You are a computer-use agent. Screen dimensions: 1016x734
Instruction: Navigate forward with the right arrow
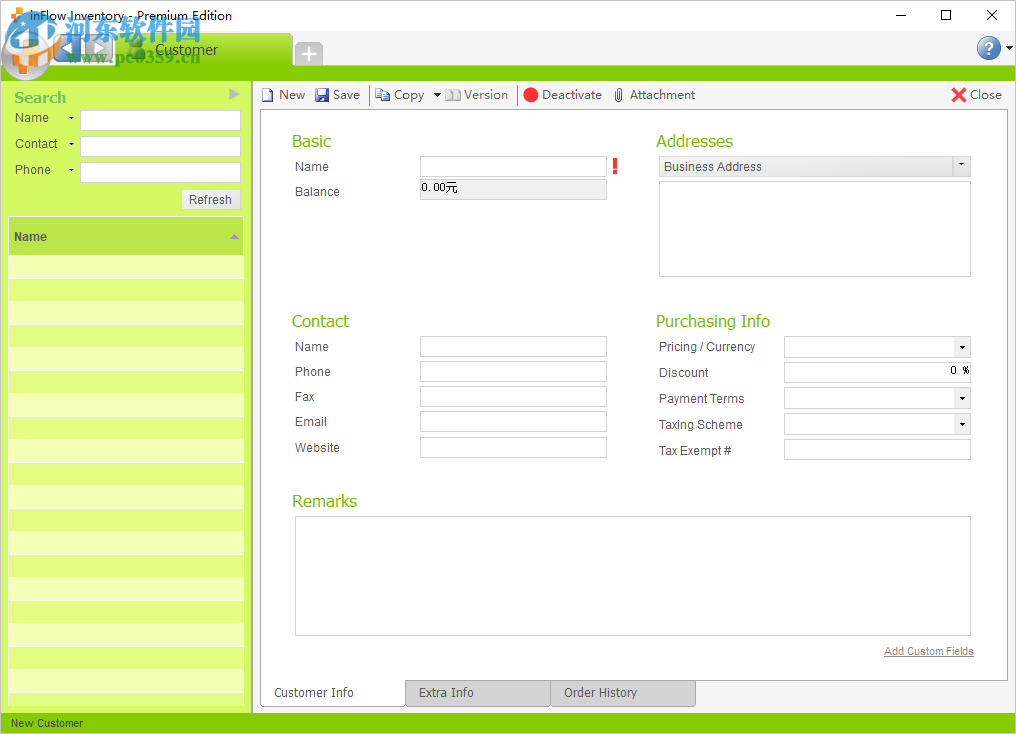[98, 49]
